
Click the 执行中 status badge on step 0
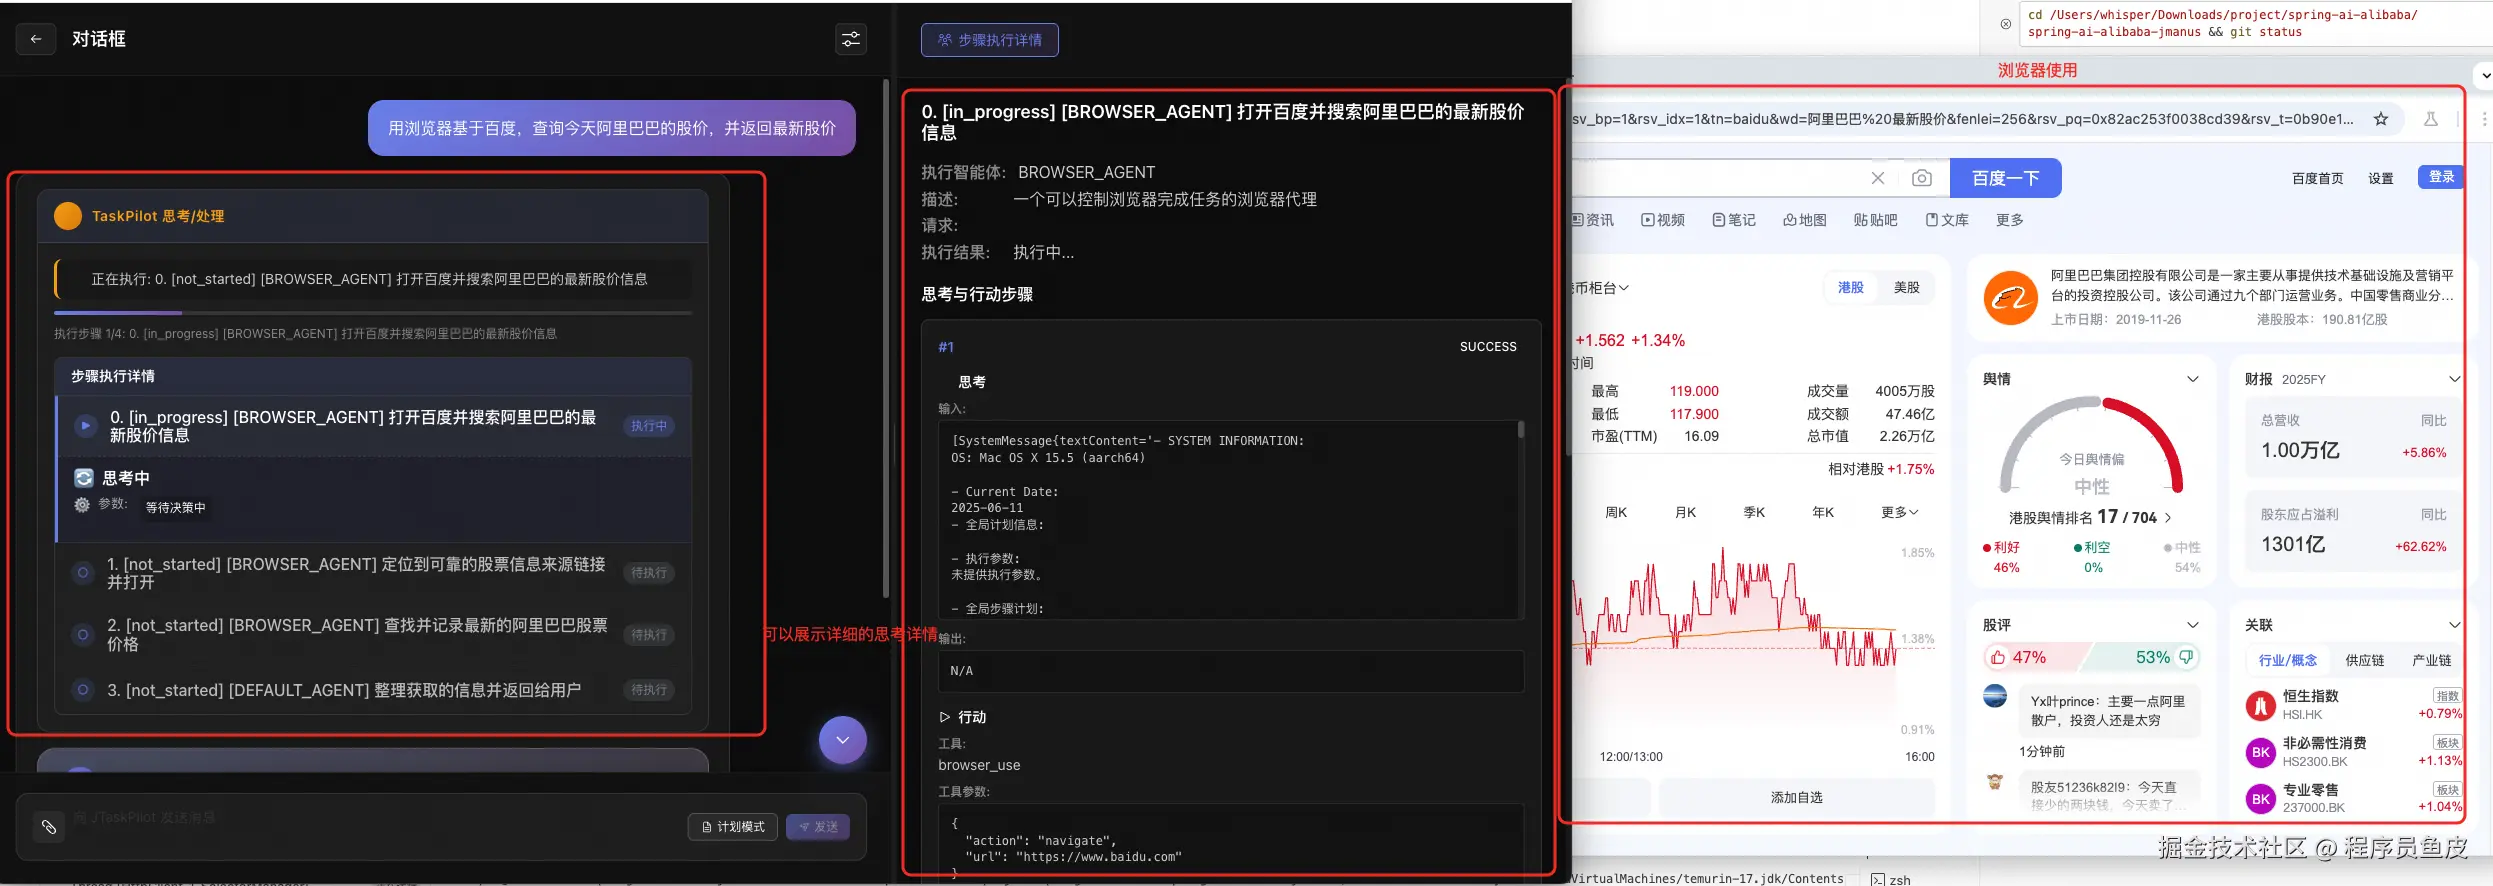649,426
